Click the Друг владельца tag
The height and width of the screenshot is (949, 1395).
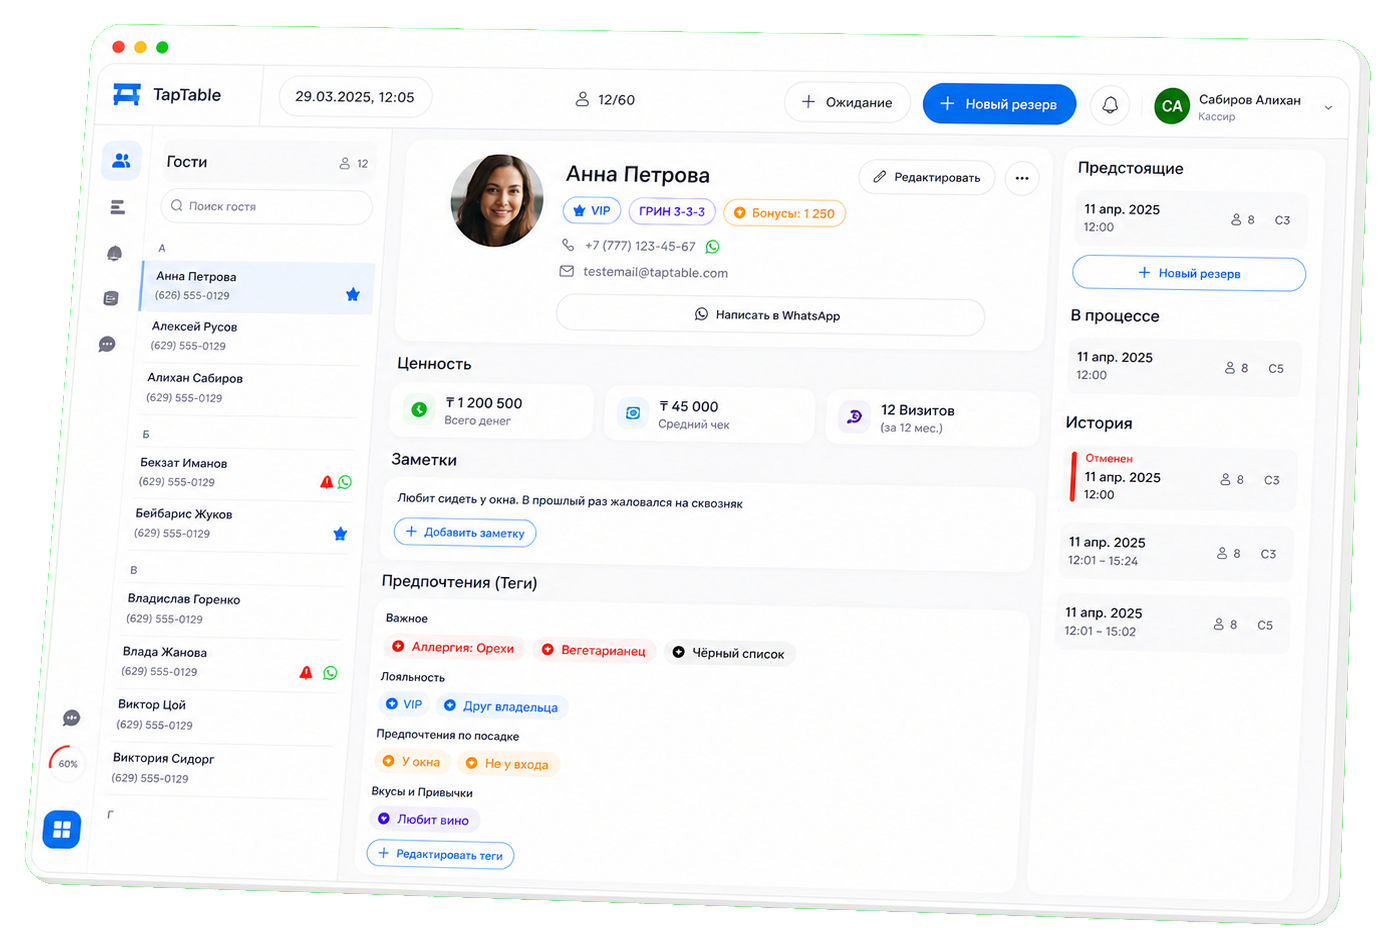click(x=501, y=707)
